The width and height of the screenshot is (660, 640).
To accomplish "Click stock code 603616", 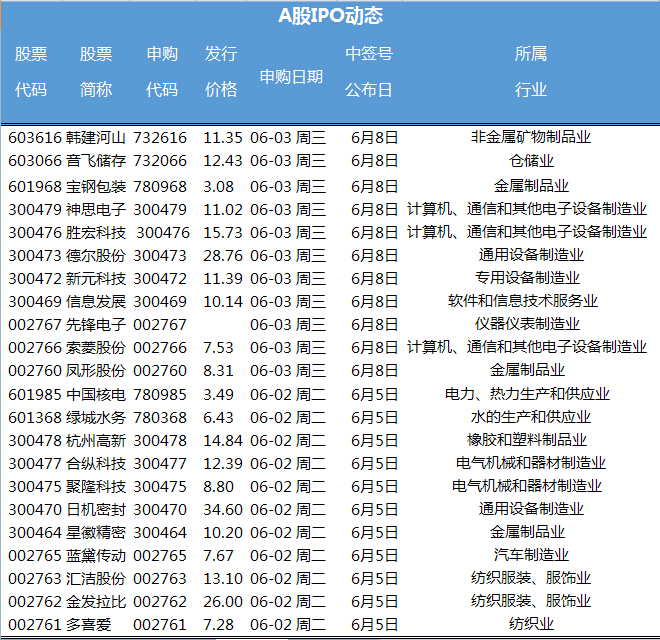I will [35, 138].
